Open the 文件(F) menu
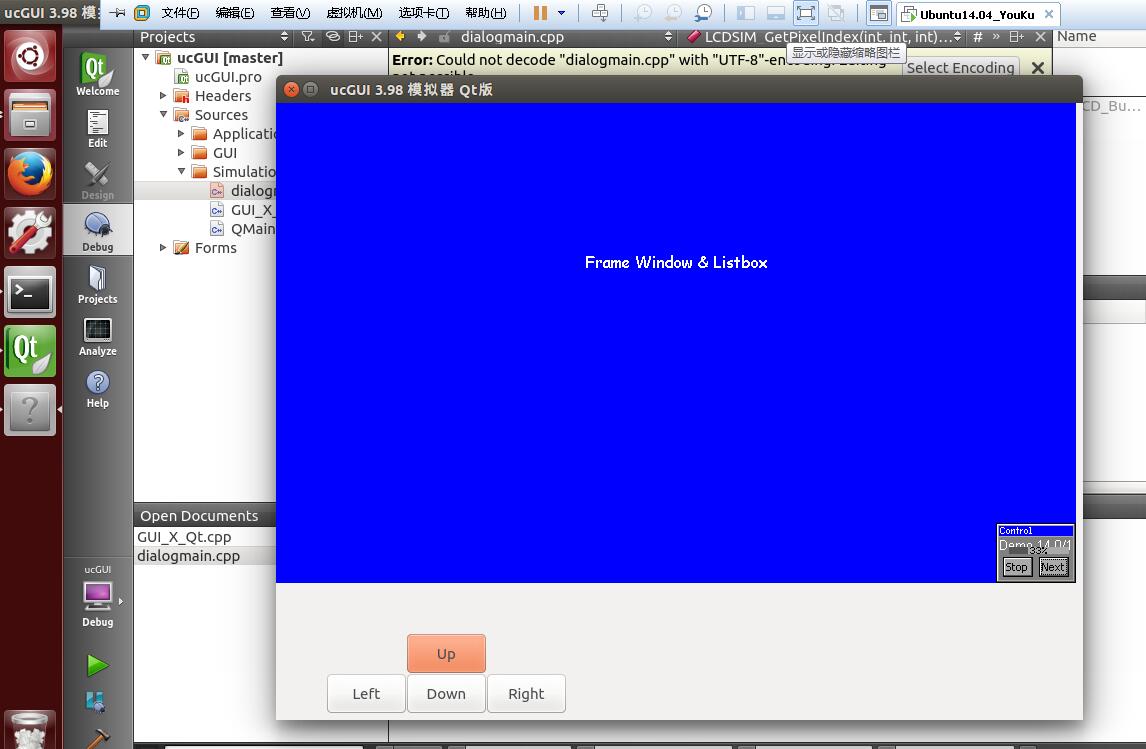 point(180,13)
